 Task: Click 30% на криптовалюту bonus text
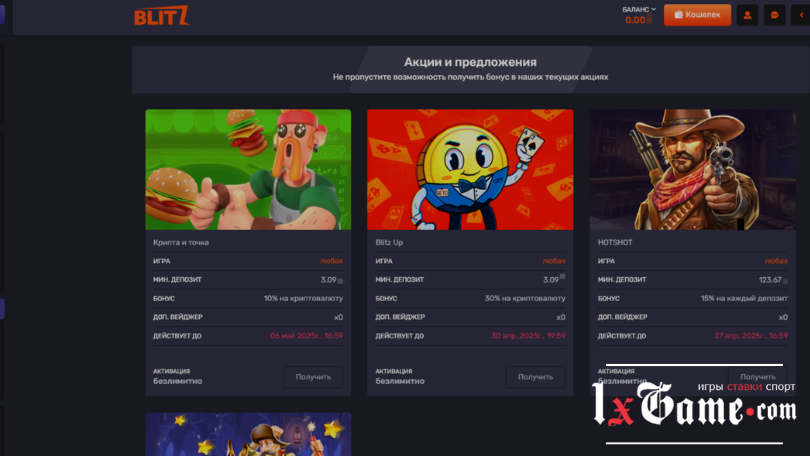click(525, 298)
